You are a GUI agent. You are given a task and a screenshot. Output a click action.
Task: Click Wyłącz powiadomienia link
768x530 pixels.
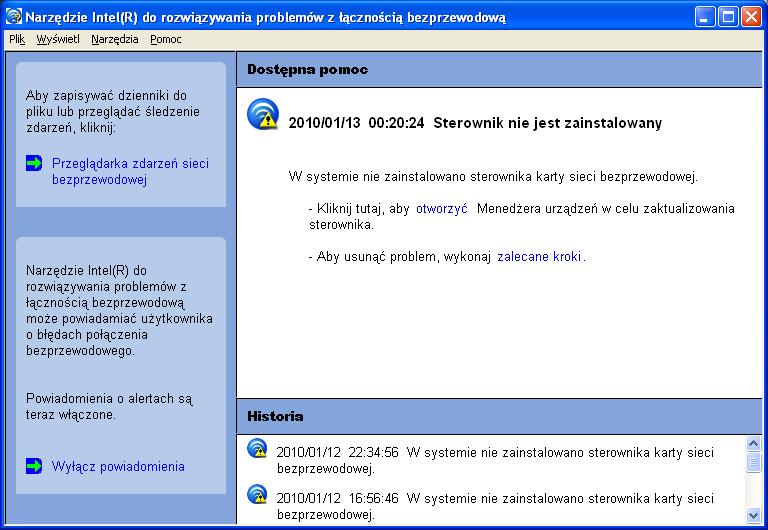pyautogui.click(x=118, y=466)
